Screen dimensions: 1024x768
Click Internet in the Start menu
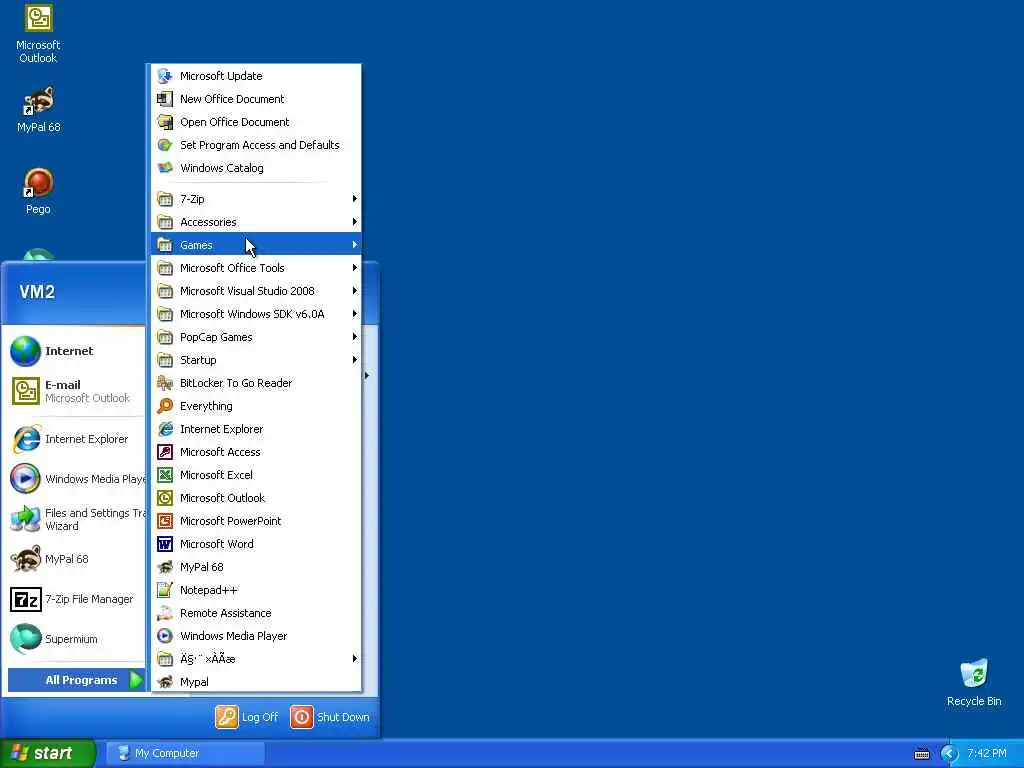point(76,351)
